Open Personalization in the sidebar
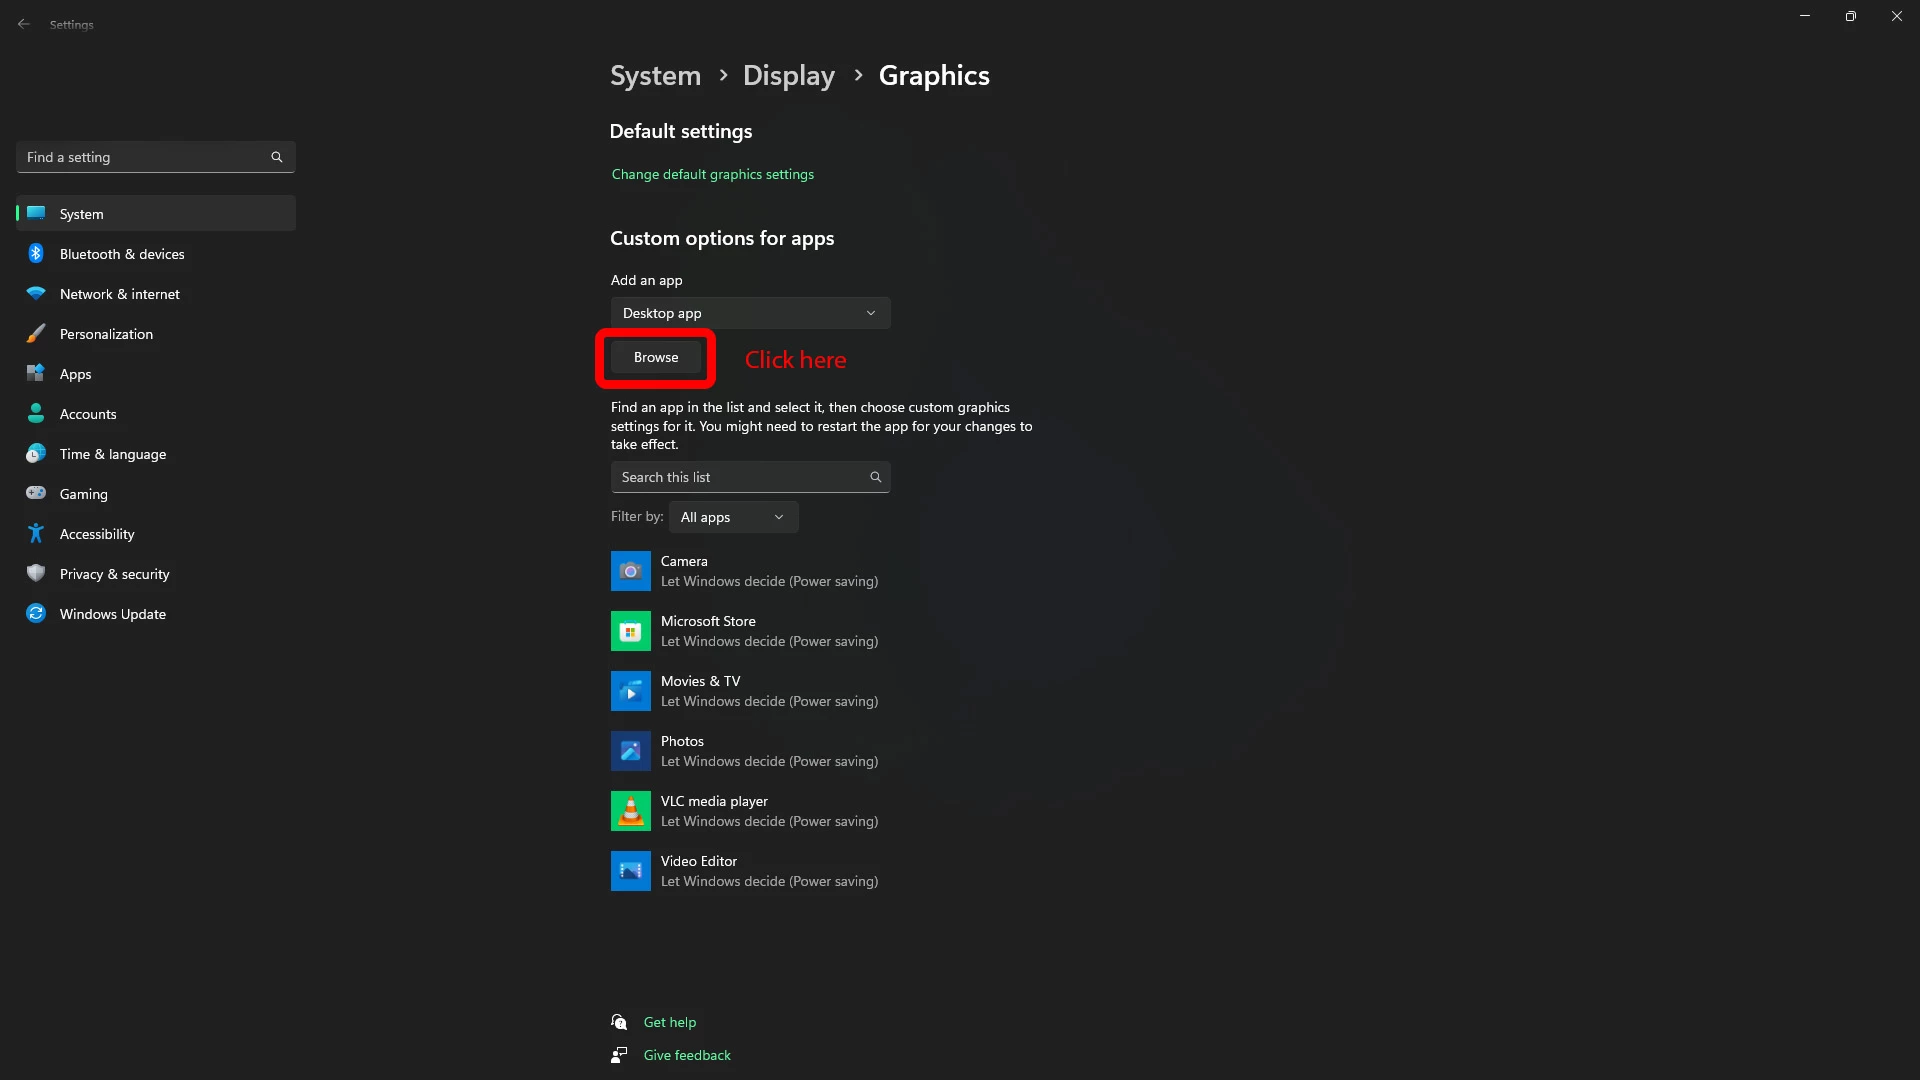 tap(106, 334)
